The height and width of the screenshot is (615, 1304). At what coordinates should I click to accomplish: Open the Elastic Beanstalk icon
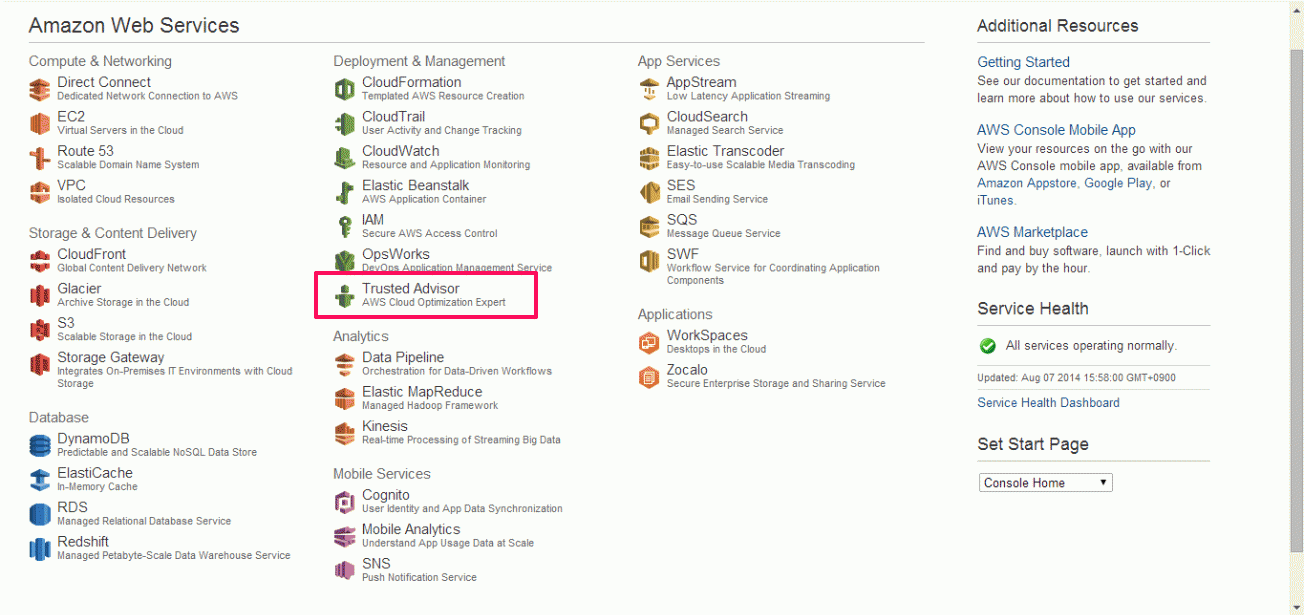point(344,192)
